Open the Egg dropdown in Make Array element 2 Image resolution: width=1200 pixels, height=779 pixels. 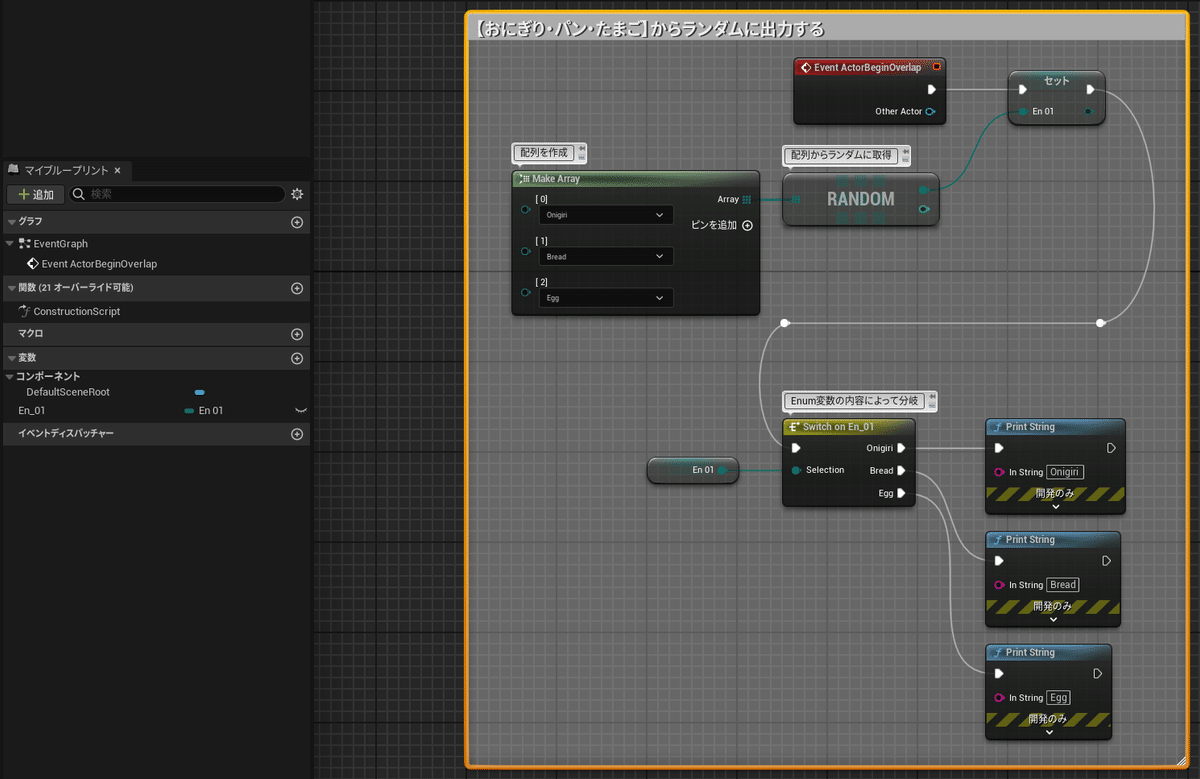pos(605,297)
